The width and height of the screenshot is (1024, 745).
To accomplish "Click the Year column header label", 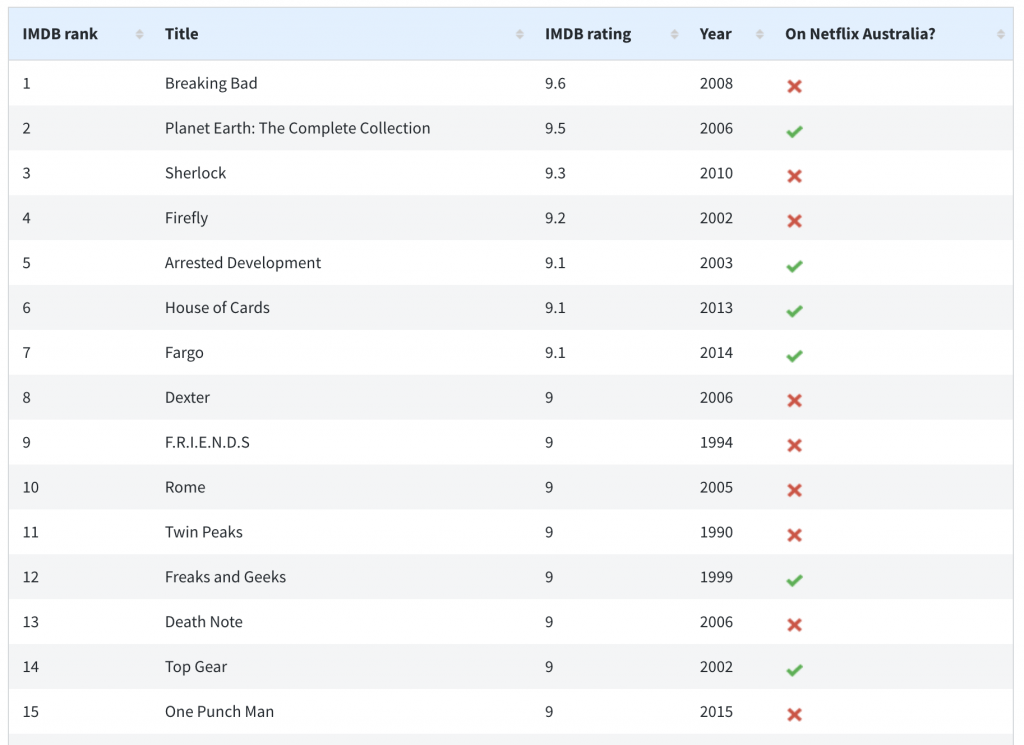I will [715, 34].
